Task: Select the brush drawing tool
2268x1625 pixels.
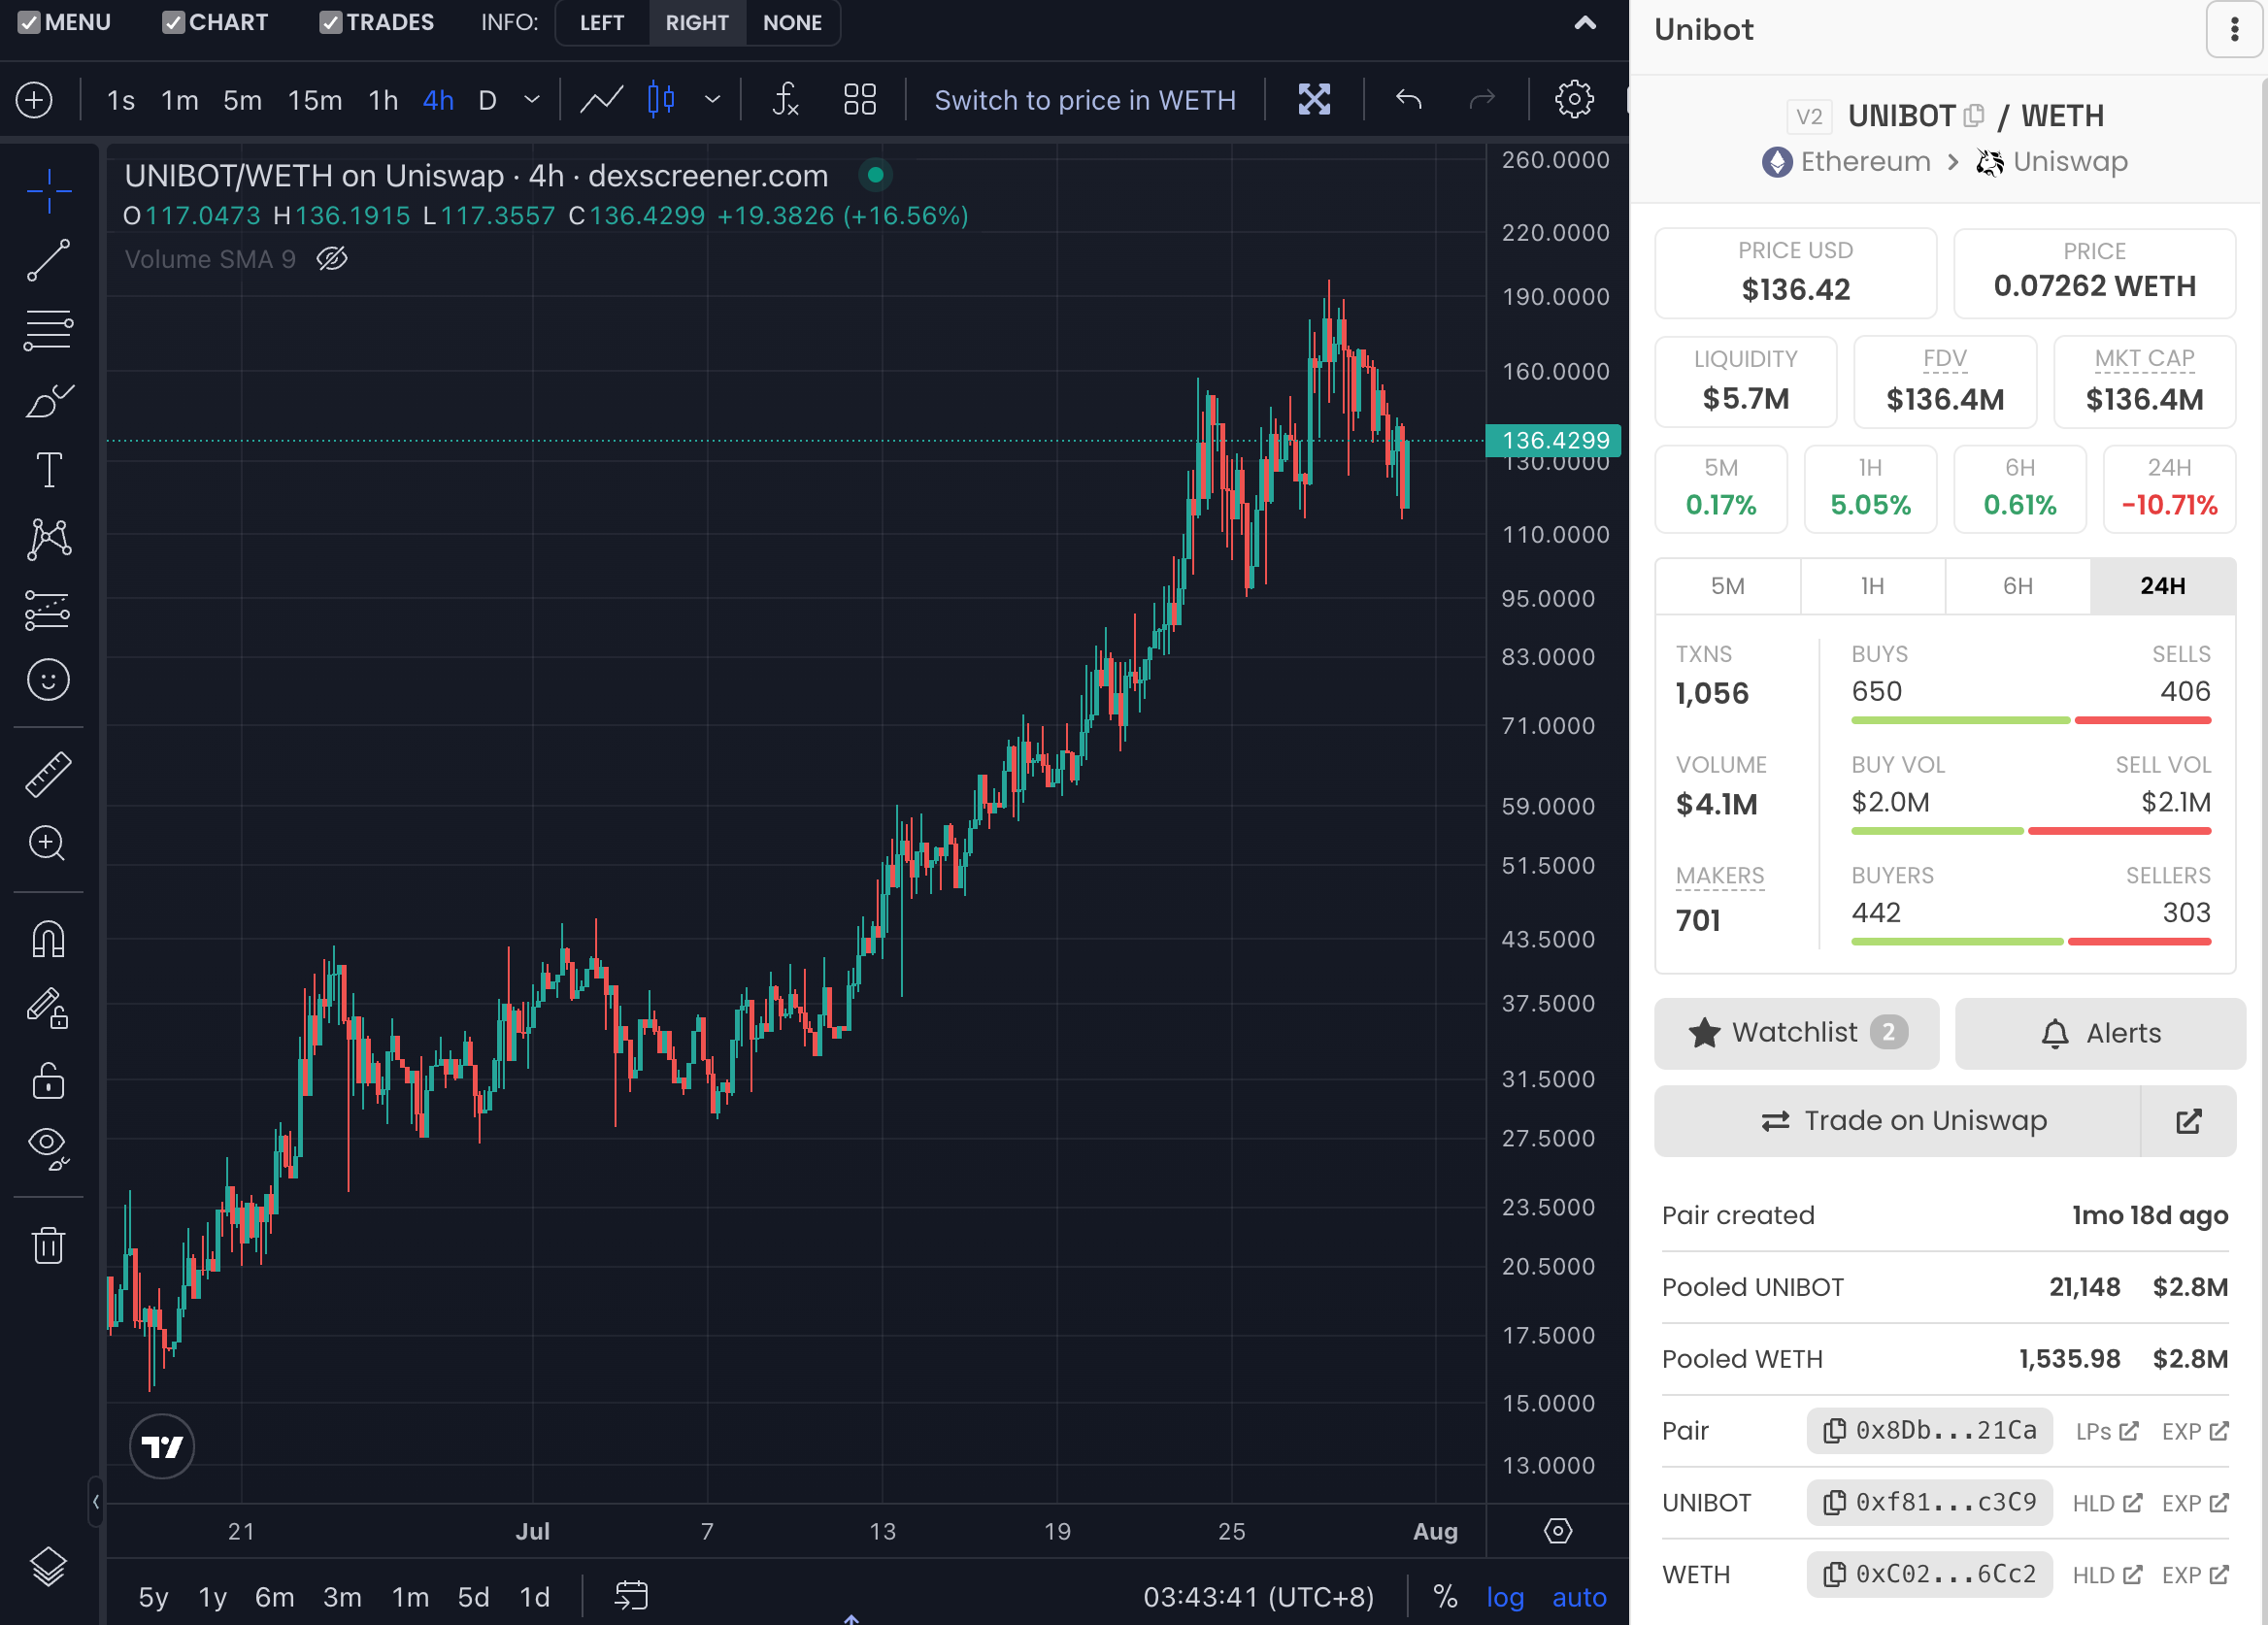Action: tap(48, 401)
